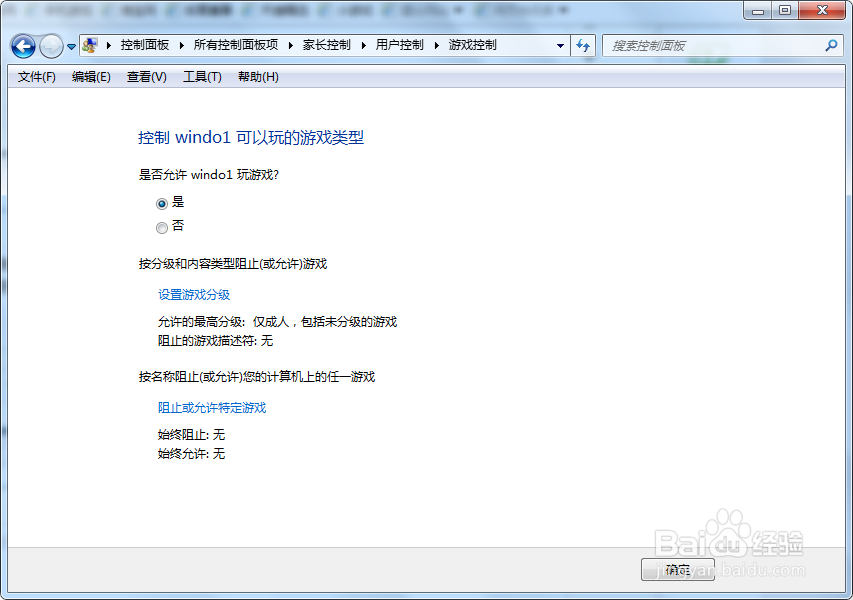853x600 pixels.
Task: Open the 帮助 menu
Action: pyautogui.click(x=256, y=77)
